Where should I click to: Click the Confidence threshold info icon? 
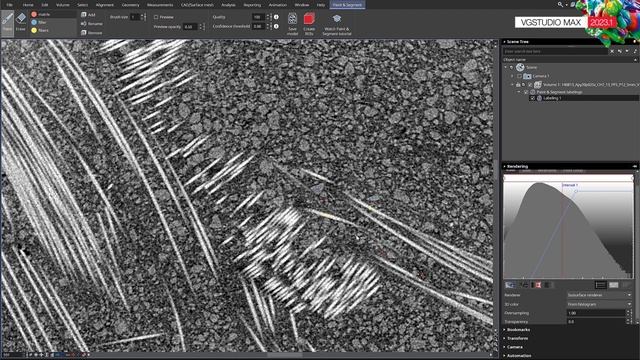[276, 26]
